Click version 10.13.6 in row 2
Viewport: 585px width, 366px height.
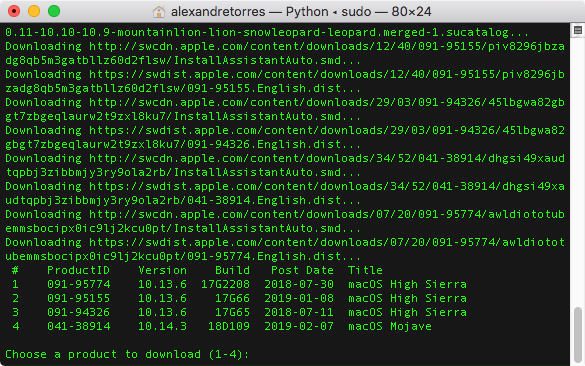tap(162, 298)
